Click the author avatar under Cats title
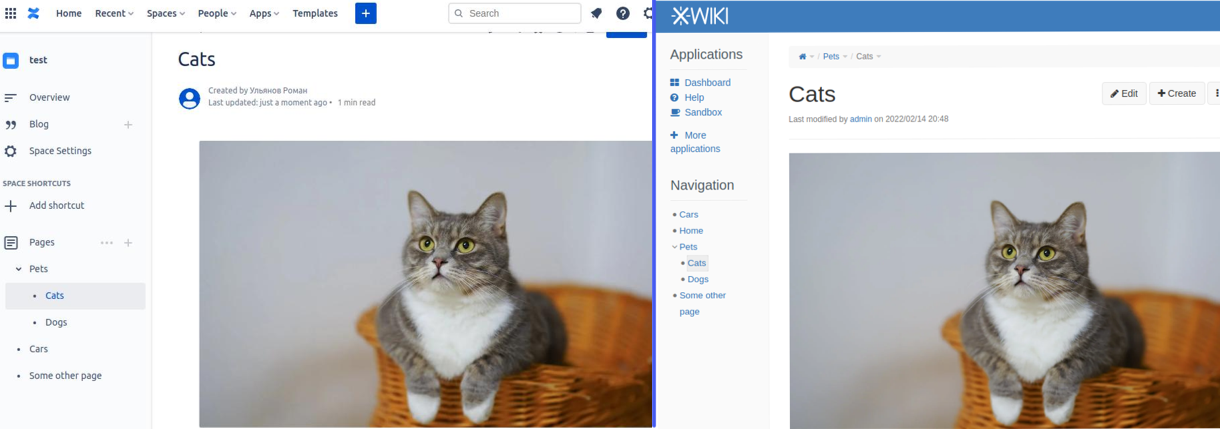The image size is (1220, 429). click(189, 98)
